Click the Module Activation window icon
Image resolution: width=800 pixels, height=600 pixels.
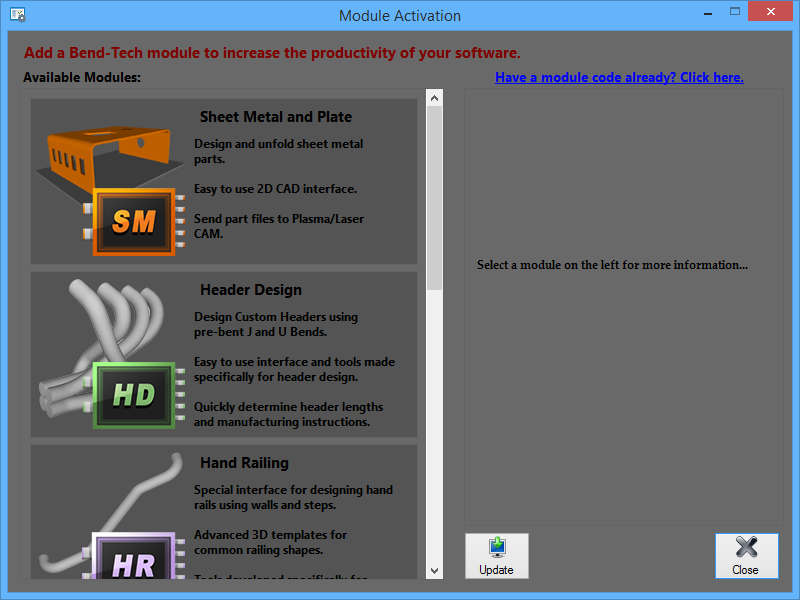(18, 15)
